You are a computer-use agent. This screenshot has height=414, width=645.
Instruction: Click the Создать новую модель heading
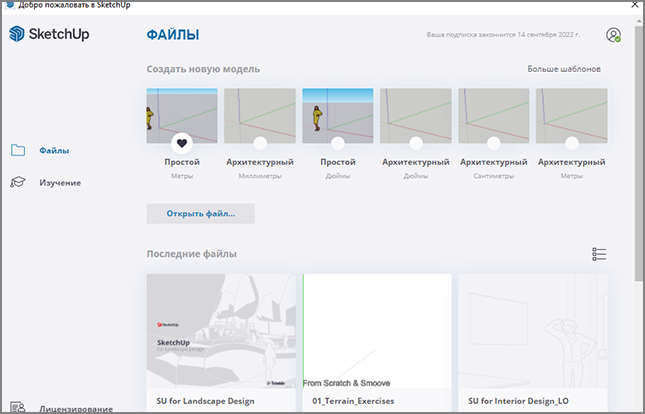203,69
